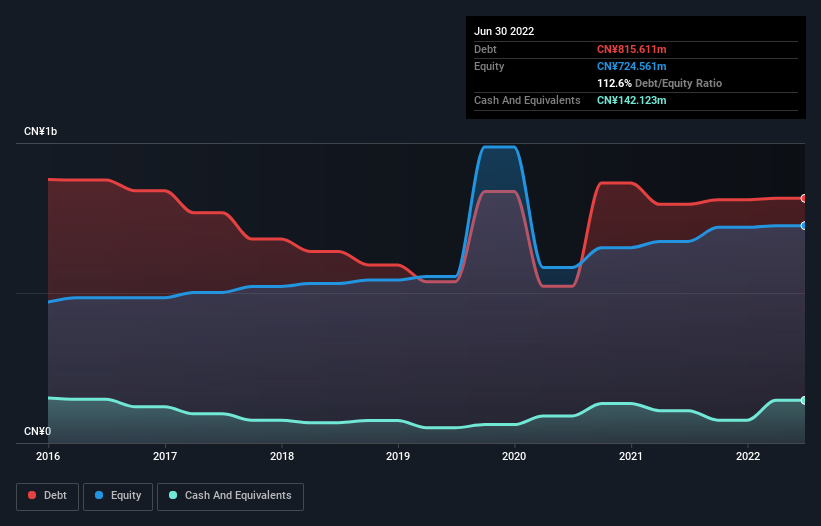Click the Equity label in tooltip
The image size is (821, 526).
pyautogui.click(x=489, y=66)
